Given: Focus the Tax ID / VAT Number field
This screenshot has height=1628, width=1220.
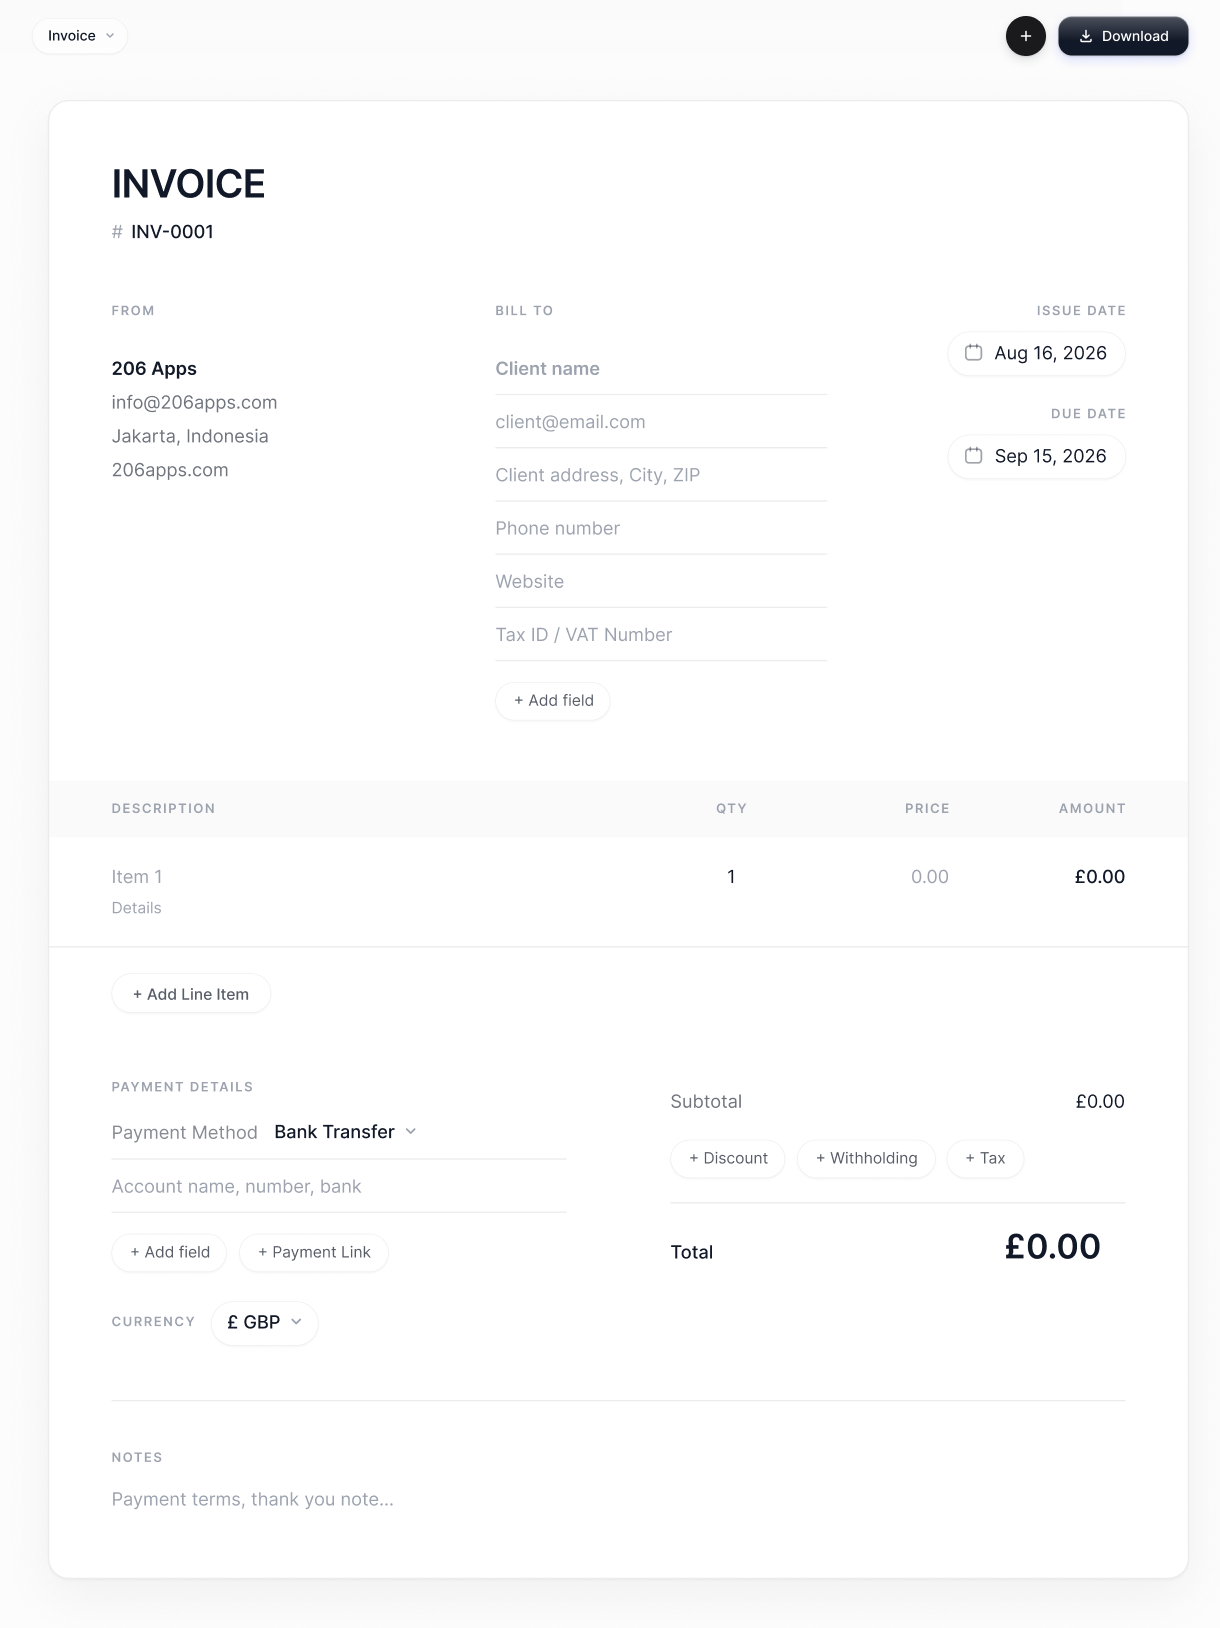Looking at the screenshot, I should 661,635.
